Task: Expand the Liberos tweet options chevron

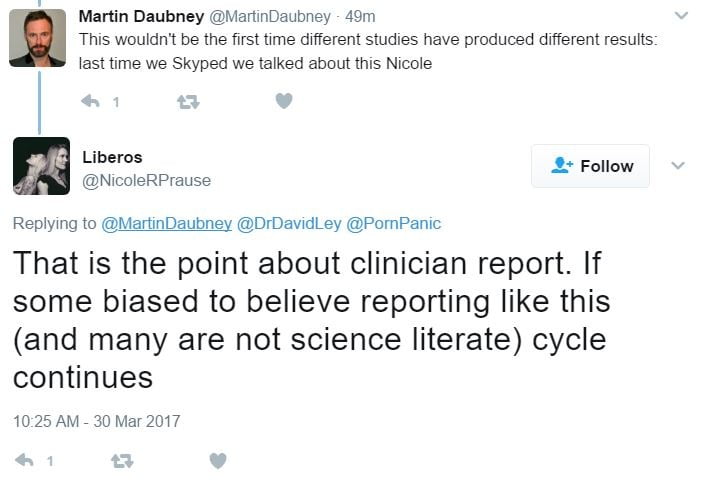Action: 677,165
